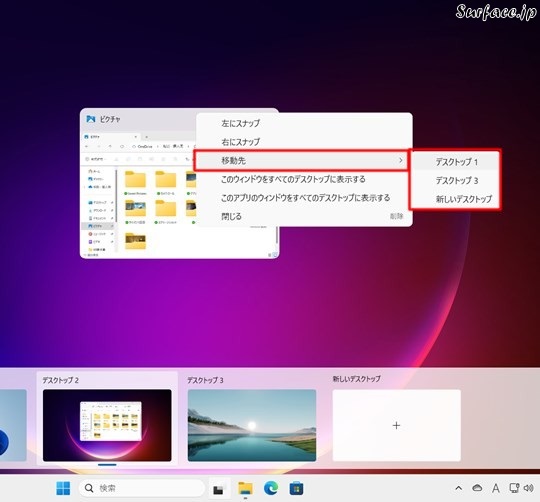Click the volume speaker tray icon
This screenshot has width=540, height=502.
529,488
